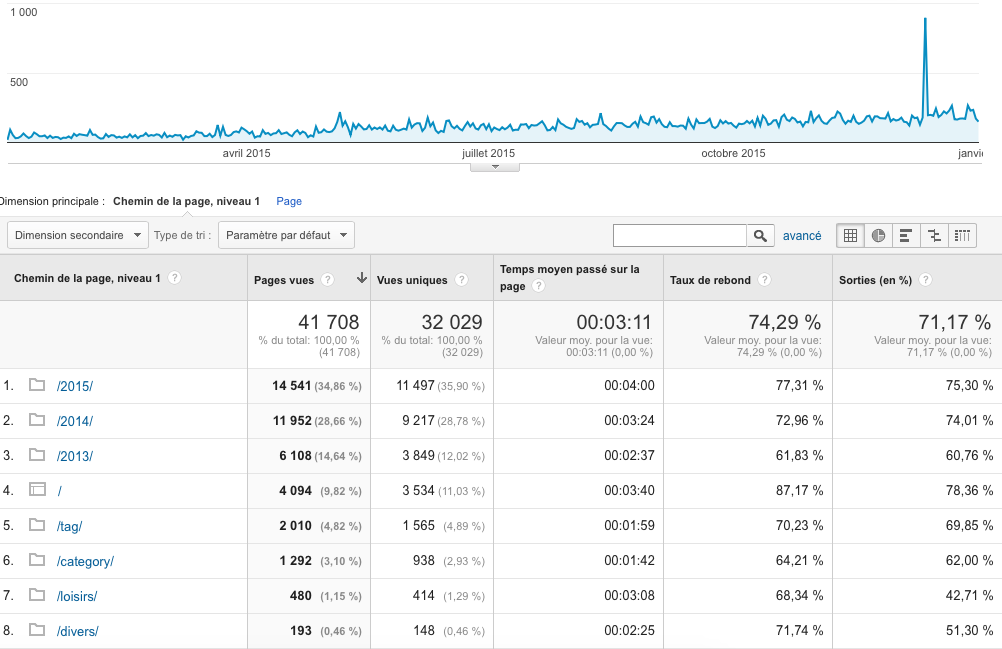Open help tooltip for Taux de rebond
The image size is (1002, 649).
[764, 280]
